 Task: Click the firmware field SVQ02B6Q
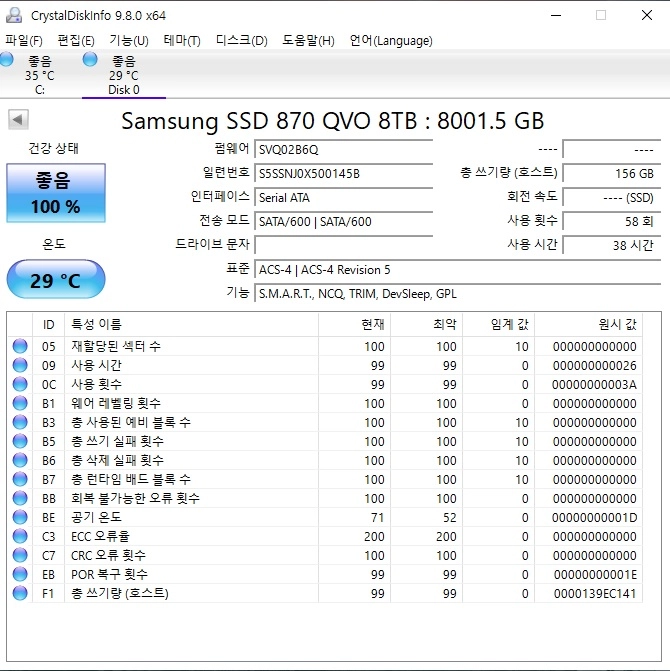344,150
